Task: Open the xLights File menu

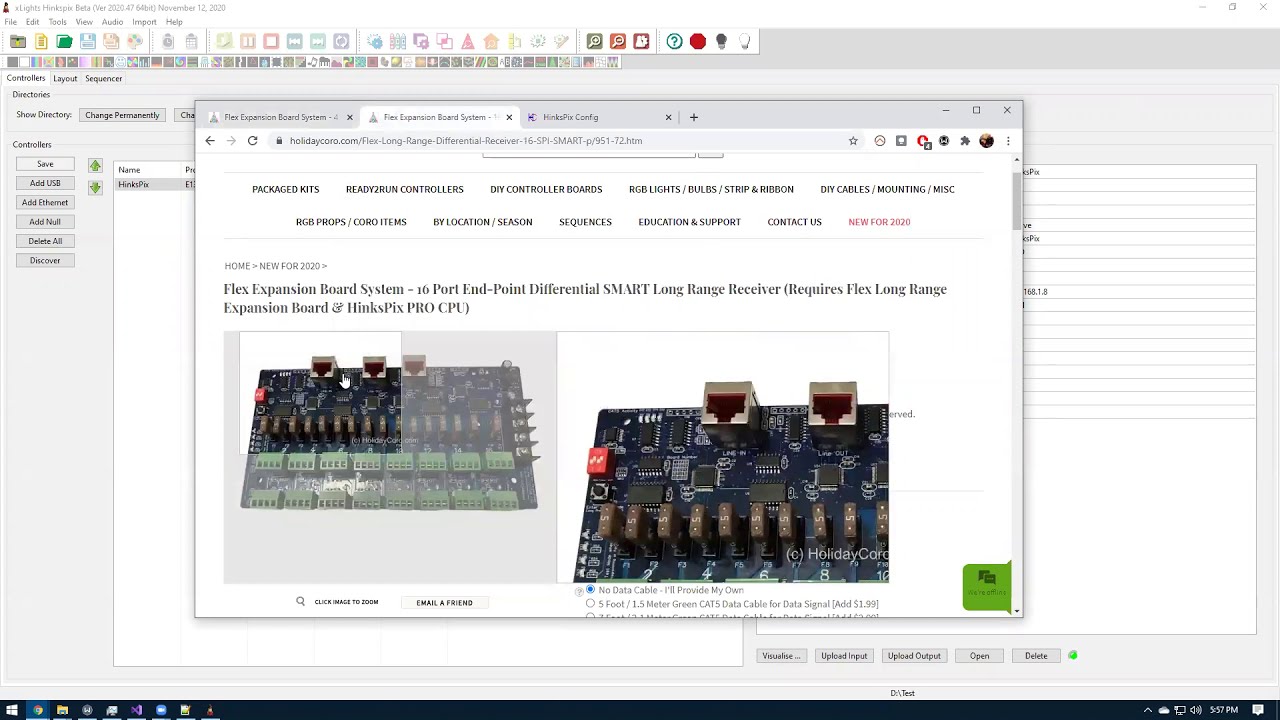Action: [x=10, y=22]
